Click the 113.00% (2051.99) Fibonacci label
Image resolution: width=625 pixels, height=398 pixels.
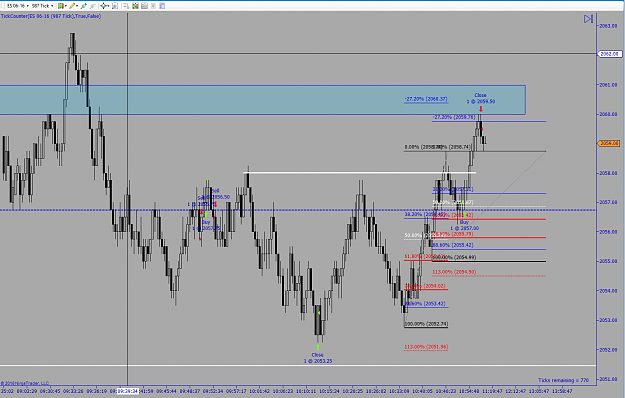point(426,347)
